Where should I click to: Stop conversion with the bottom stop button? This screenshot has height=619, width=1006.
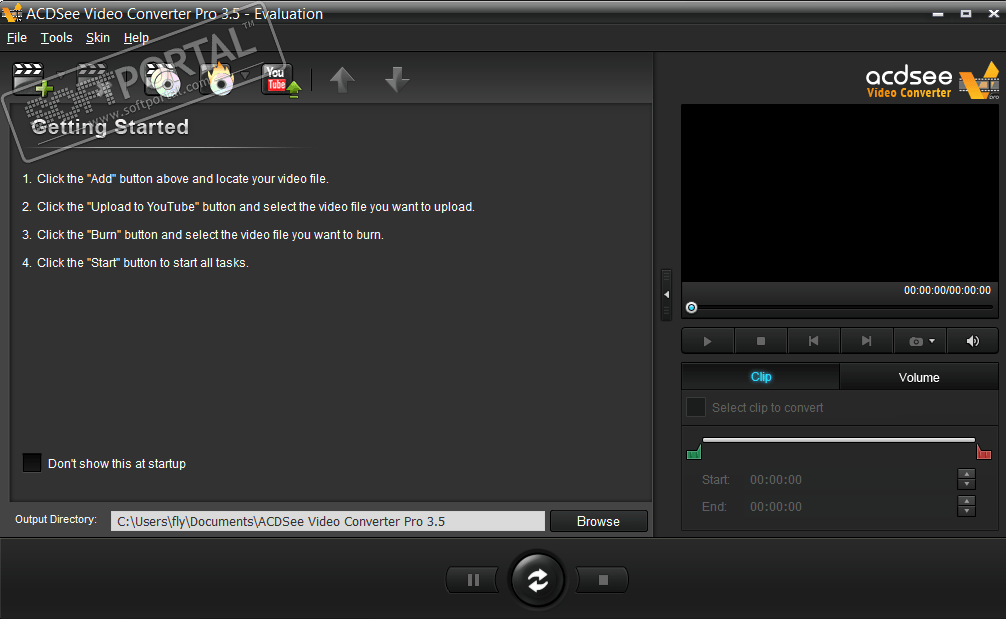click(603, 580)
